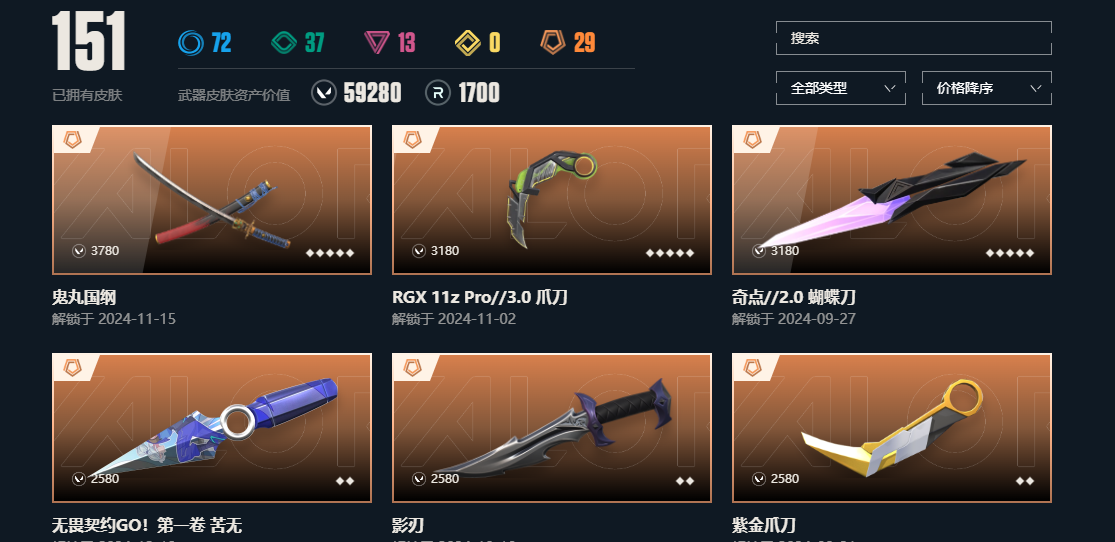Click the blue circle rarity tier icon
The width and height of the screenshot is (1115, 542).
191,43
